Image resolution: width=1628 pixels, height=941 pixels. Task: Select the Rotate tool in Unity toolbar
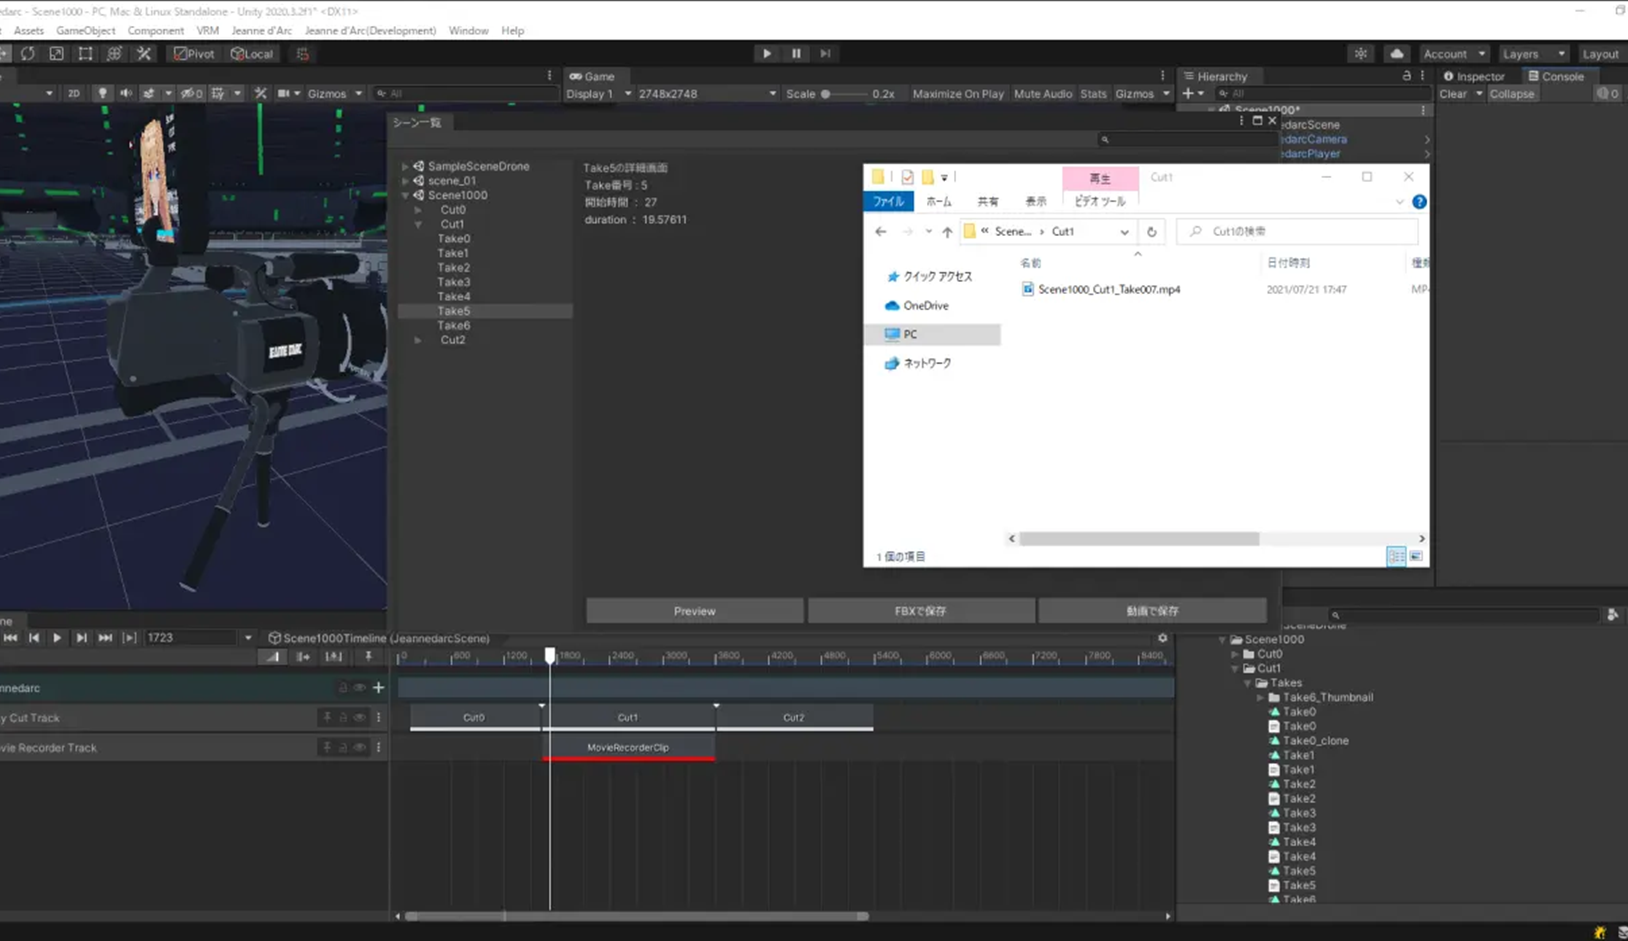[28, 54]
